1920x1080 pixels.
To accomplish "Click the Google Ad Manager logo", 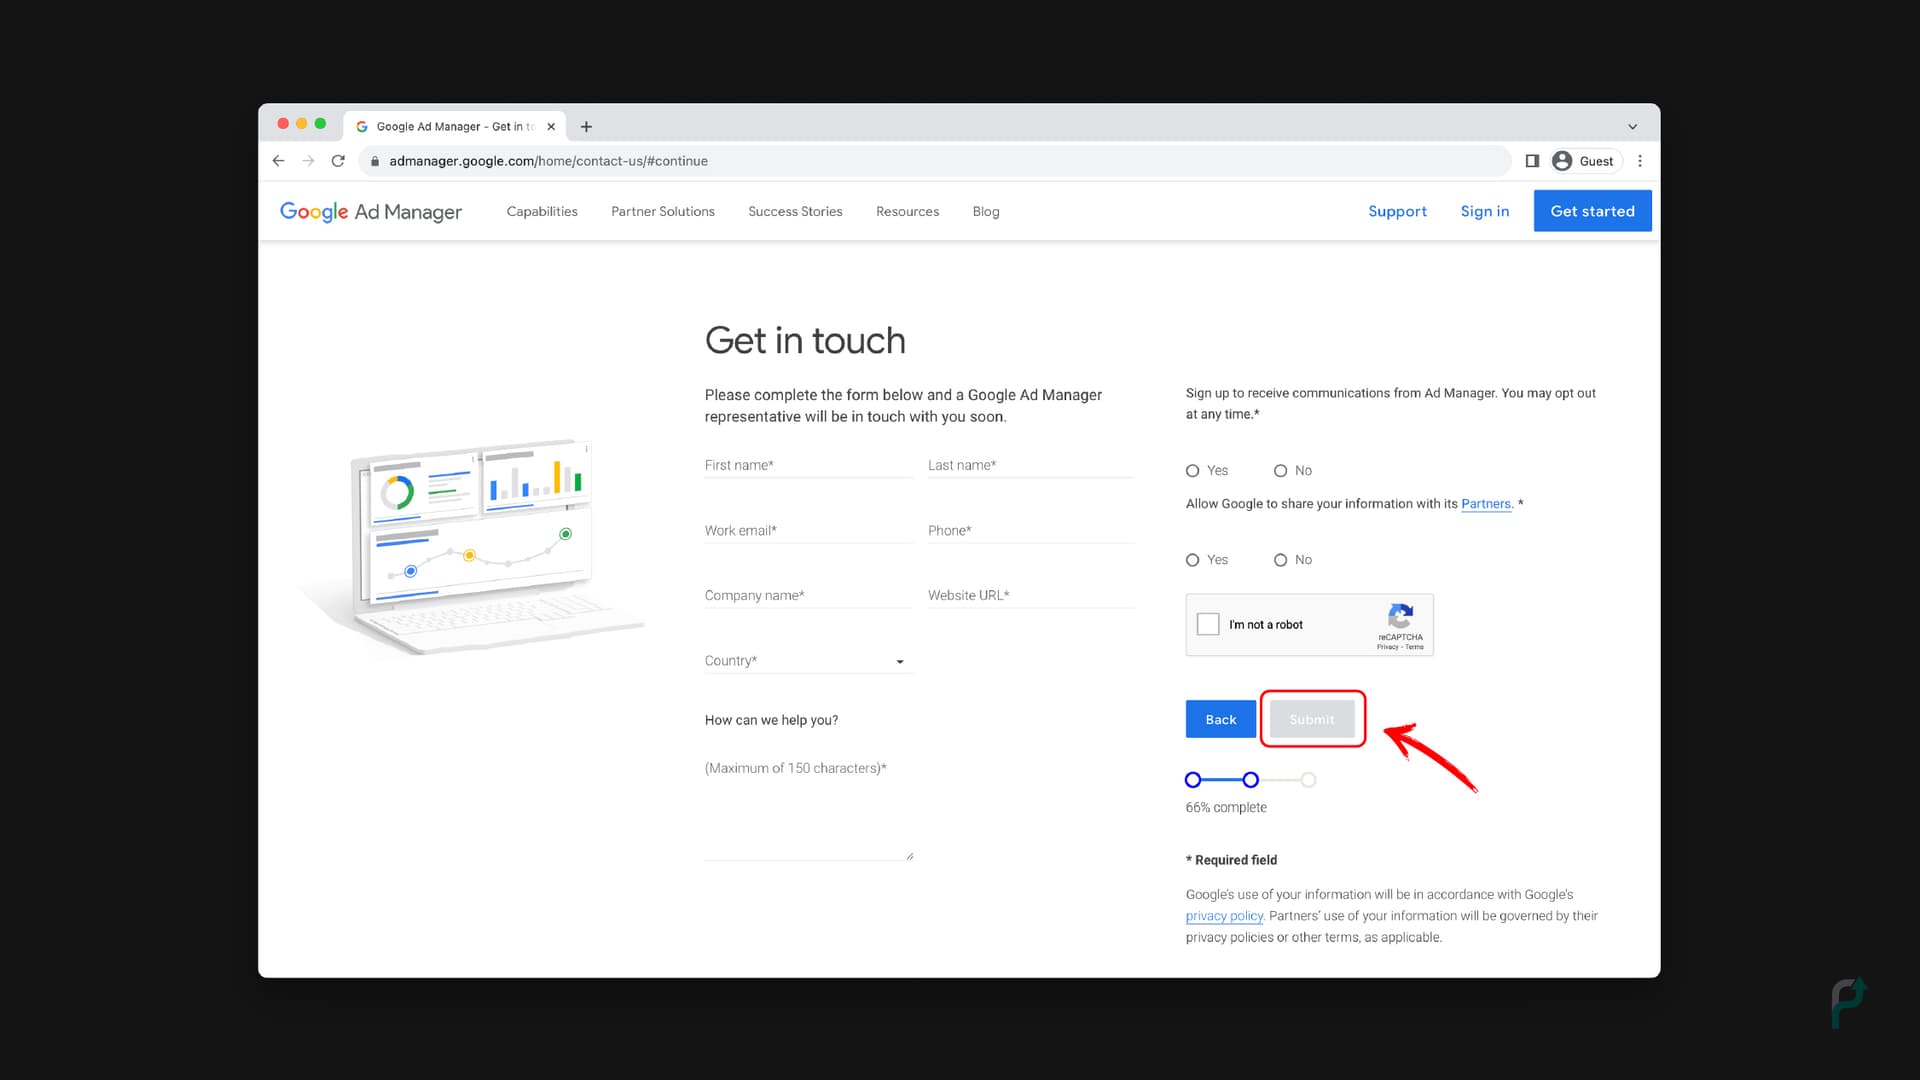I will click(370, 211).
